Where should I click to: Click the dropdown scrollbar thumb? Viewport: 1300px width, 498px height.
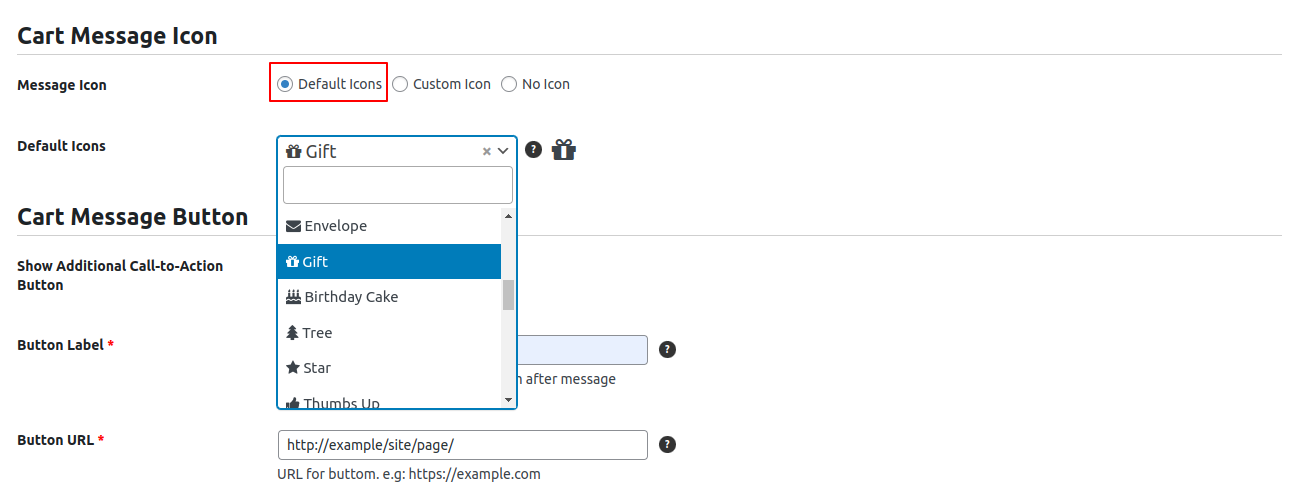(x=508, y=295)
